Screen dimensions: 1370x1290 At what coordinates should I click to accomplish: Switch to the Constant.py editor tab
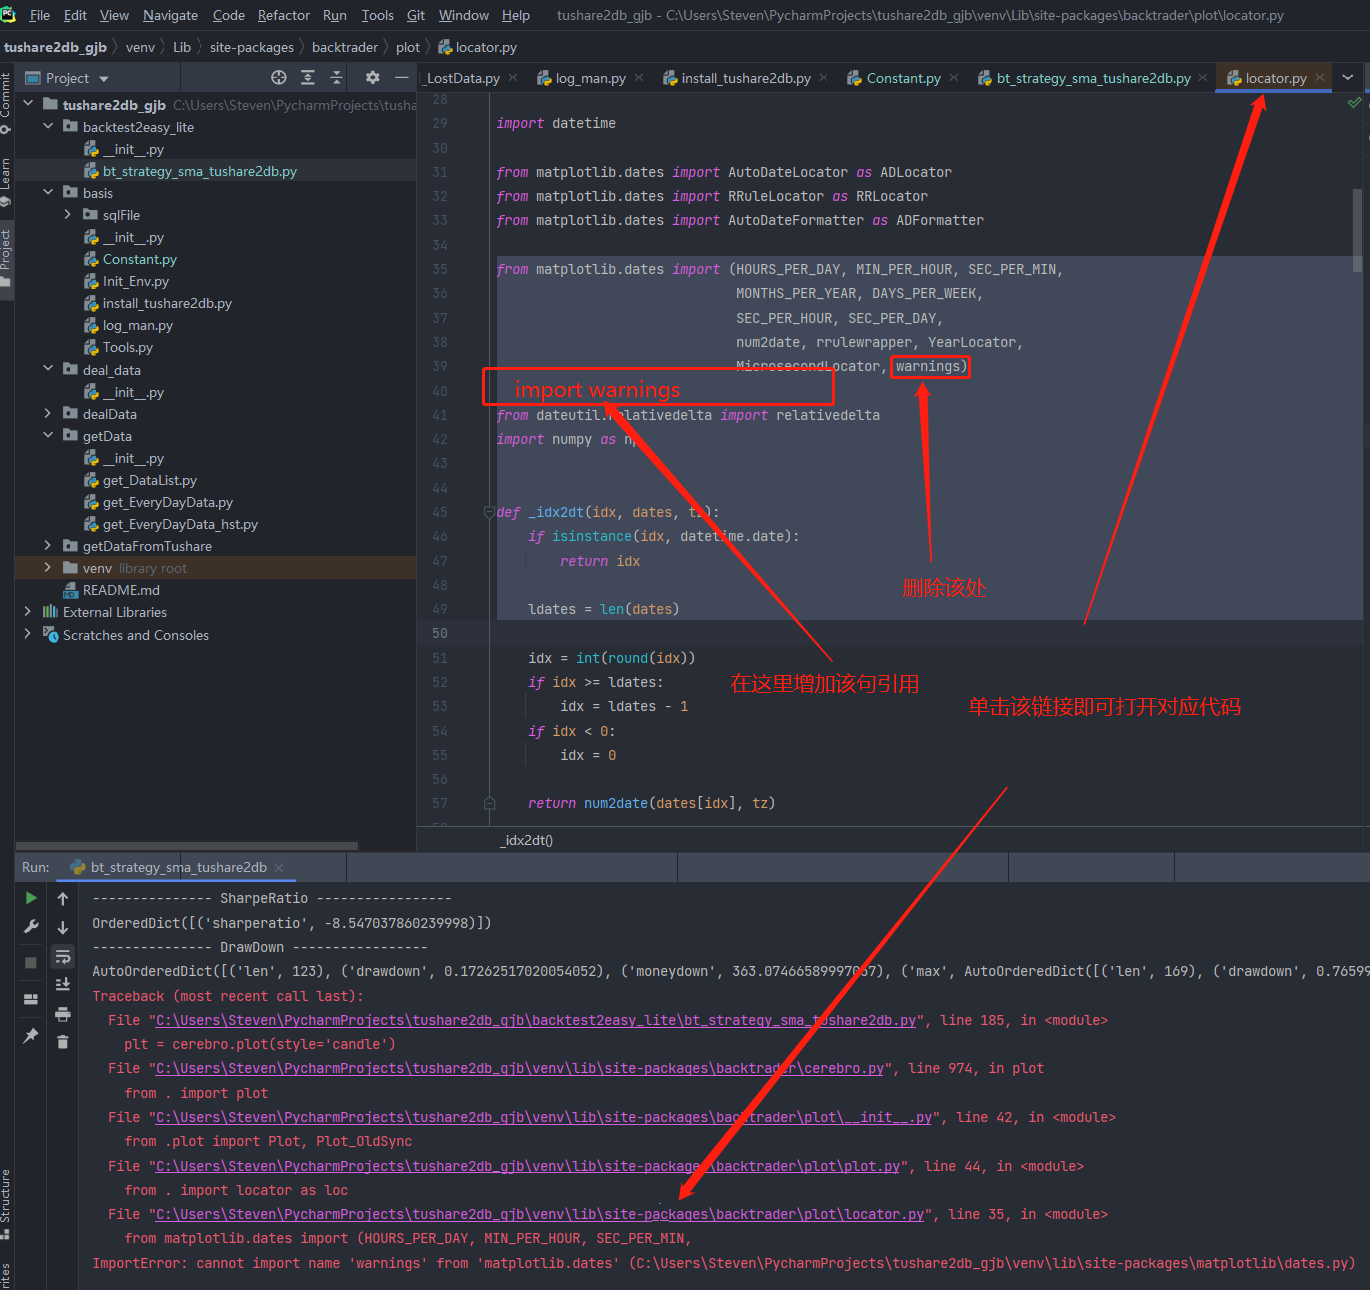tap(902, 78)
